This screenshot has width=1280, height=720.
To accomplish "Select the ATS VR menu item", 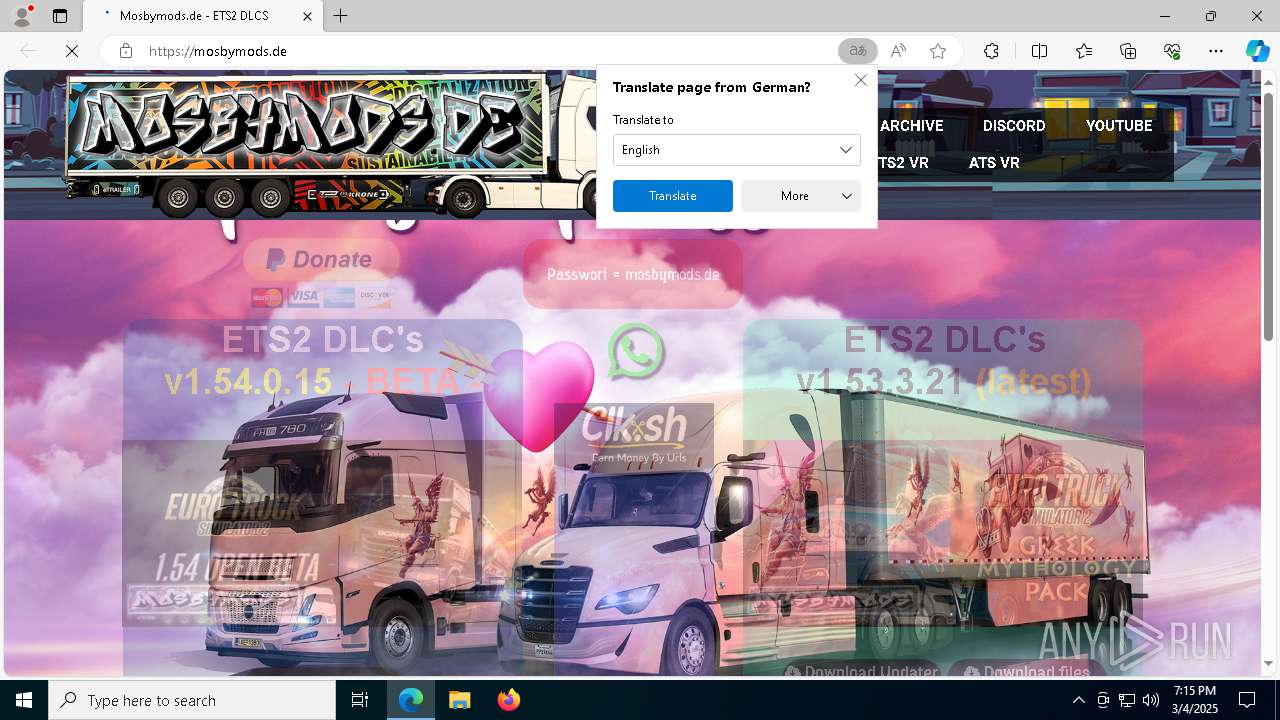I will click(x=994, y=163).
